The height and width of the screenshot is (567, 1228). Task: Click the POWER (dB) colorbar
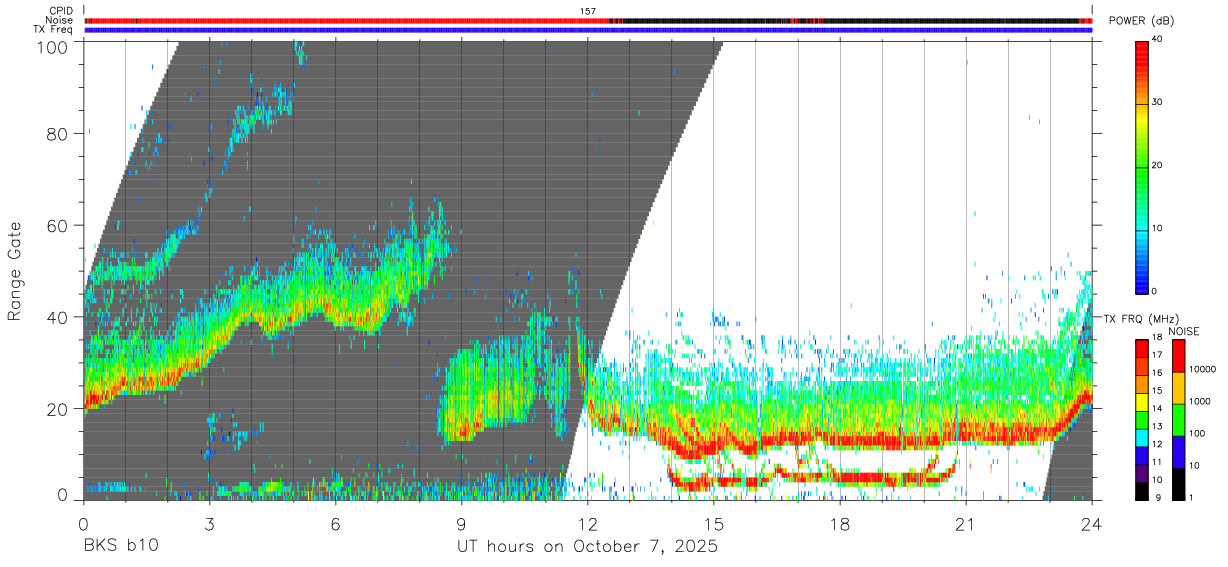(x=1142, y=166)
